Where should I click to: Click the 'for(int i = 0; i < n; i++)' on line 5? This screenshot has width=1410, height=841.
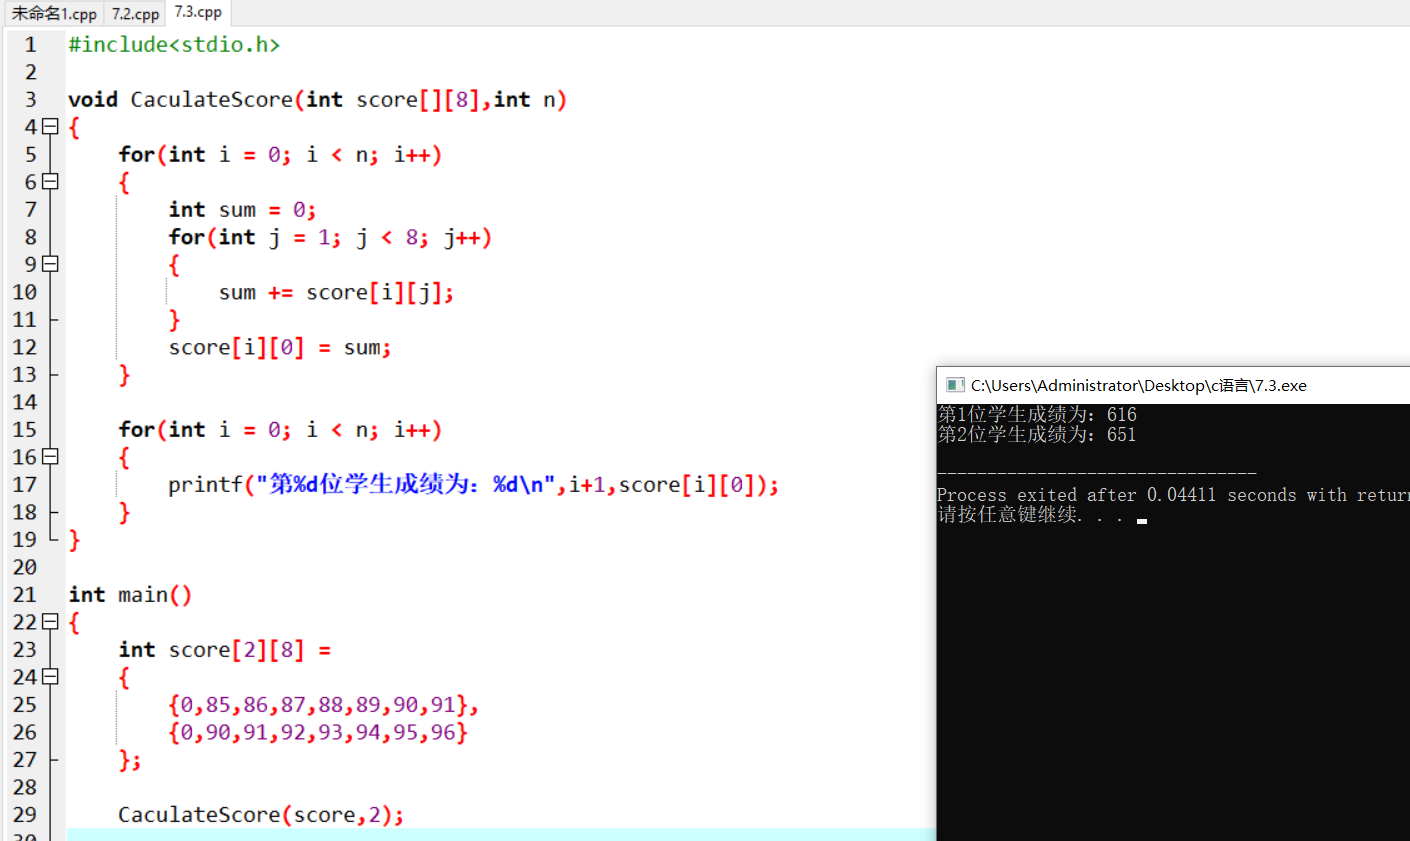(x=280, y=155)
